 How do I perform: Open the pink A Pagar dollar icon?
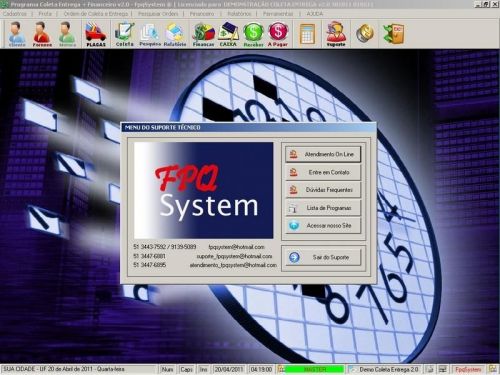278,34
